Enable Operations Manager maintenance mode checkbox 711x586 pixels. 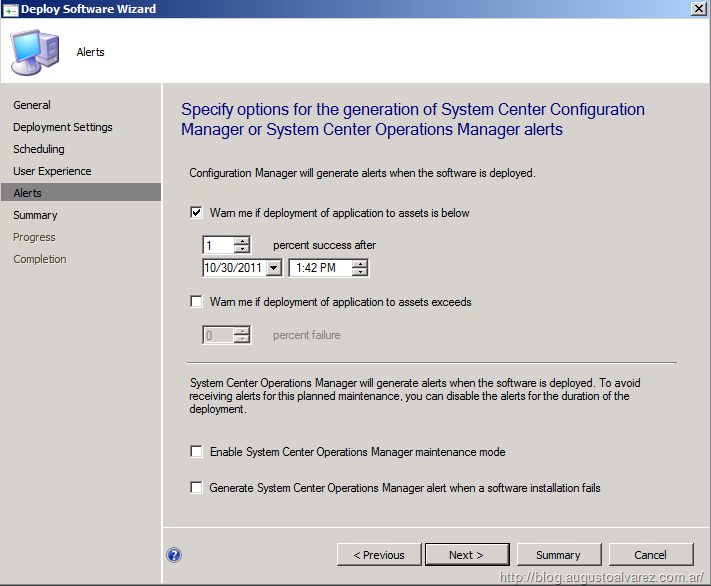(x=196, y=452)
